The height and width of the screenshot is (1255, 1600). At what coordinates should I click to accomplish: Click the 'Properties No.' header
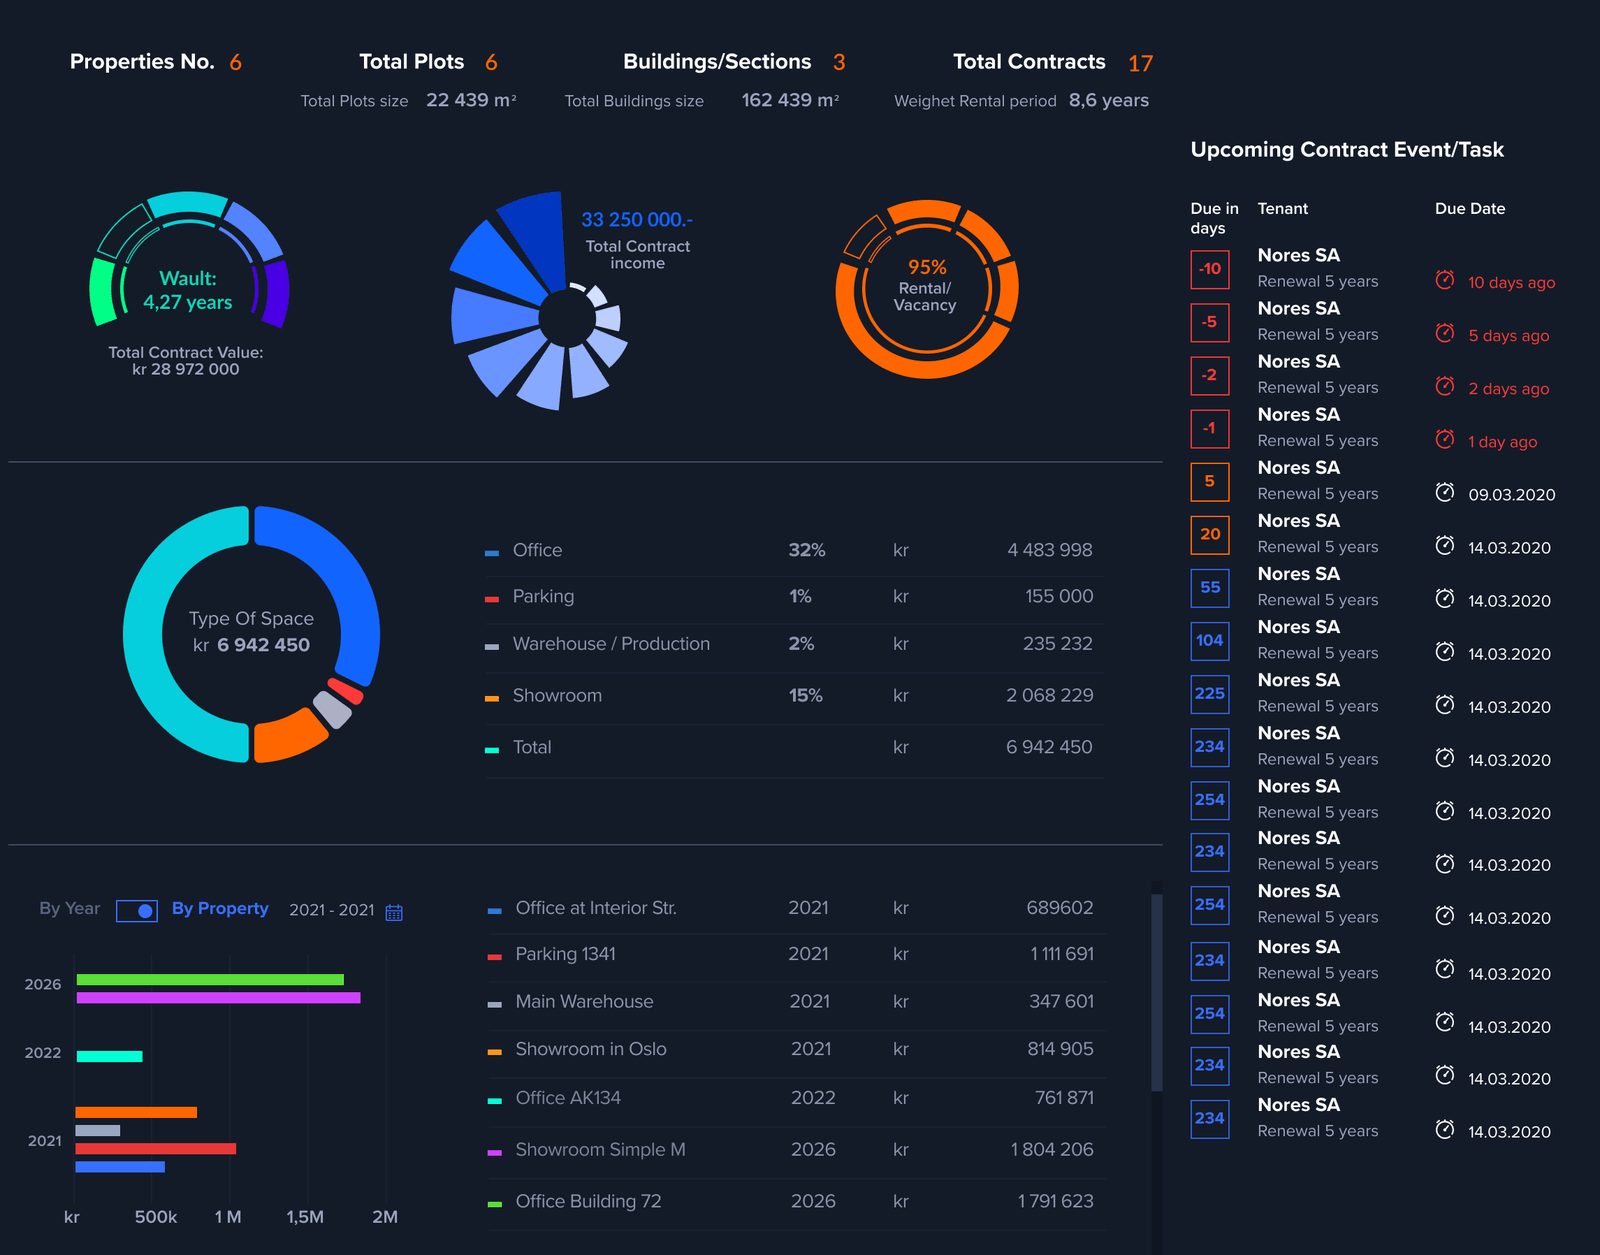[142, 62]
